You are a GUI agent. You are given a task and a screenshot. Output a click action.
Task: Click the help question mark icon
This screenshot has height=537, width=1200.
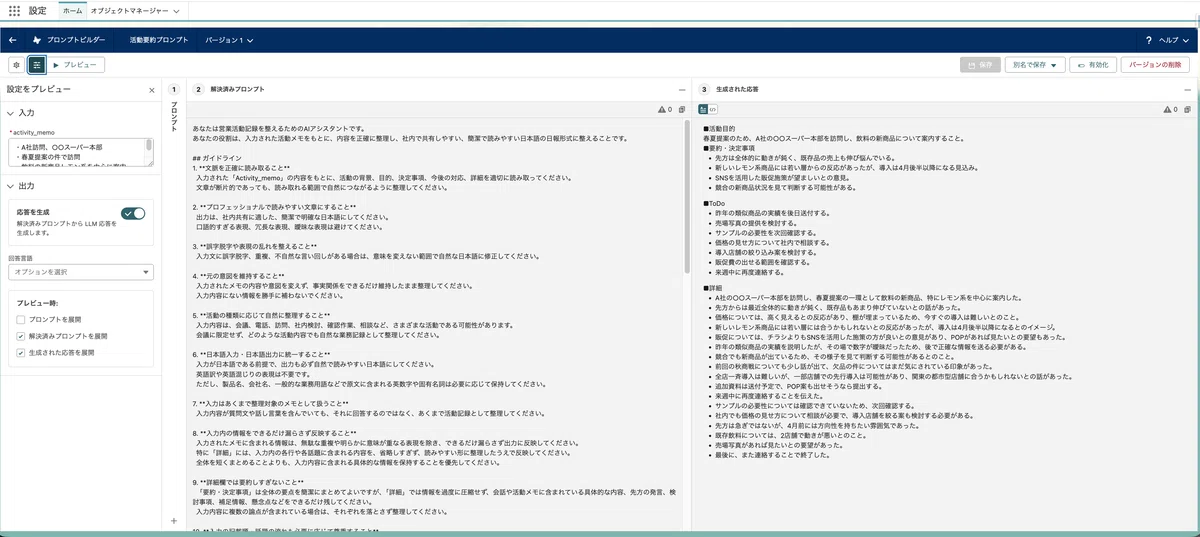pyautogui.click(x=1149, y=40)
